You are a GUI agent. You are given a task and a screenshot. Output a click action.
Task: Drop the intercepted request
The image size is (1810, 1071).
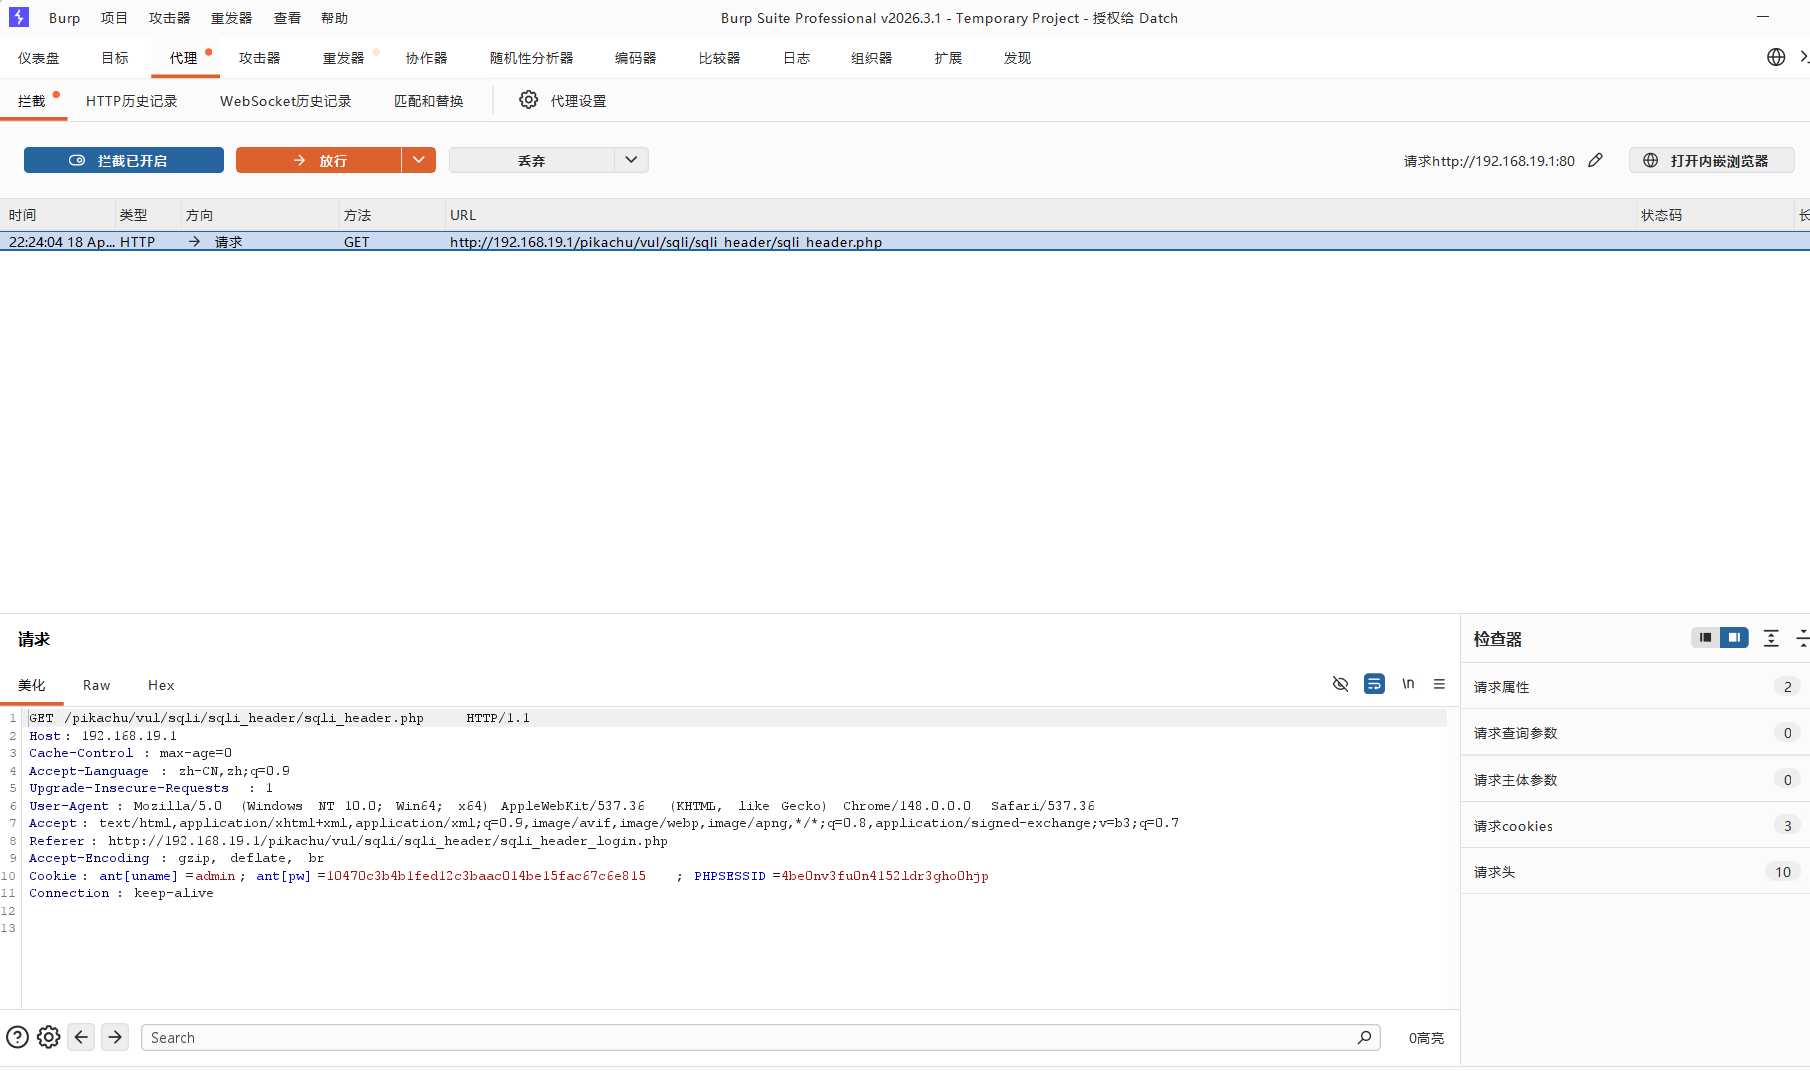coord(531,160)
